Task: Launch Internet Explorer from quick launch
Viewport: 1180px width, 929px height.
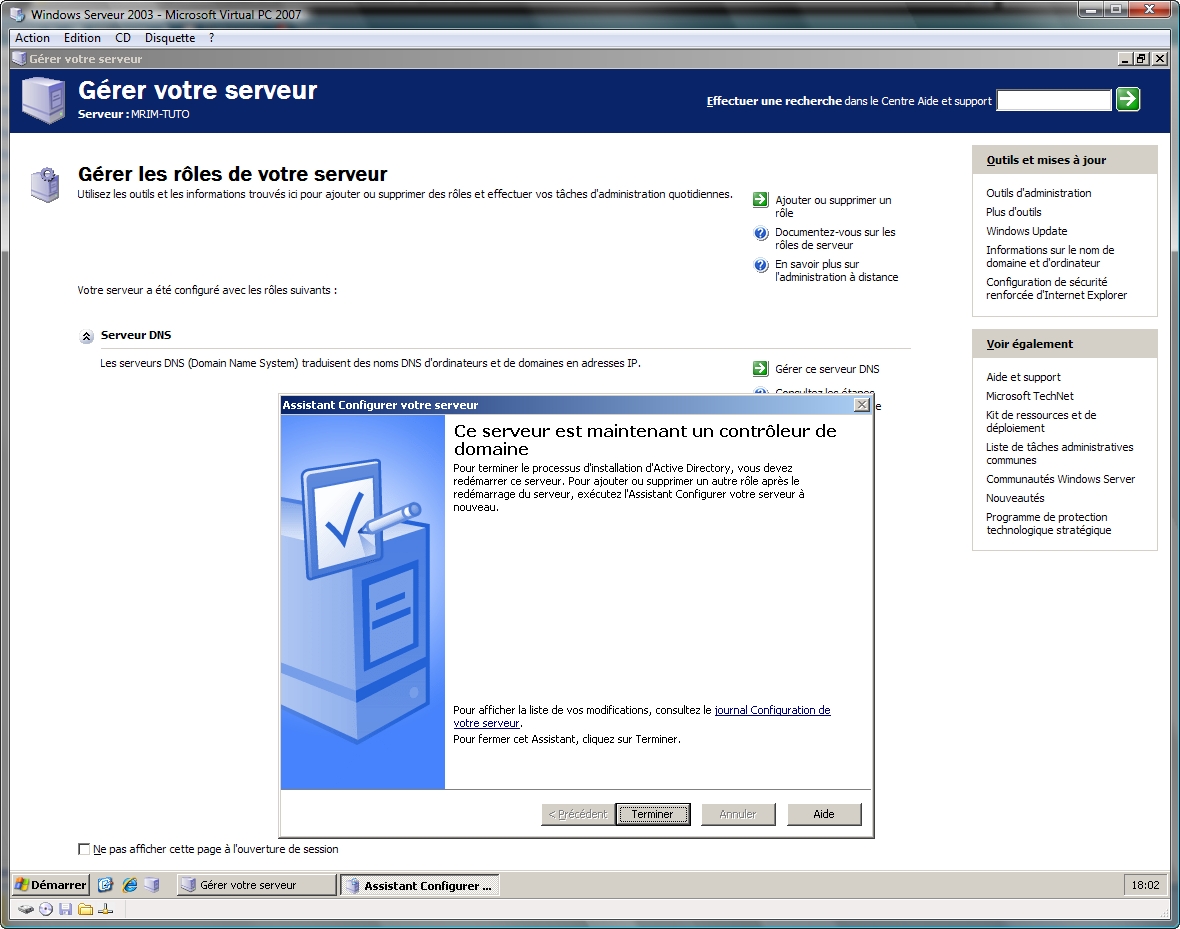Action: pyautogui.click(x=129, y=885)
